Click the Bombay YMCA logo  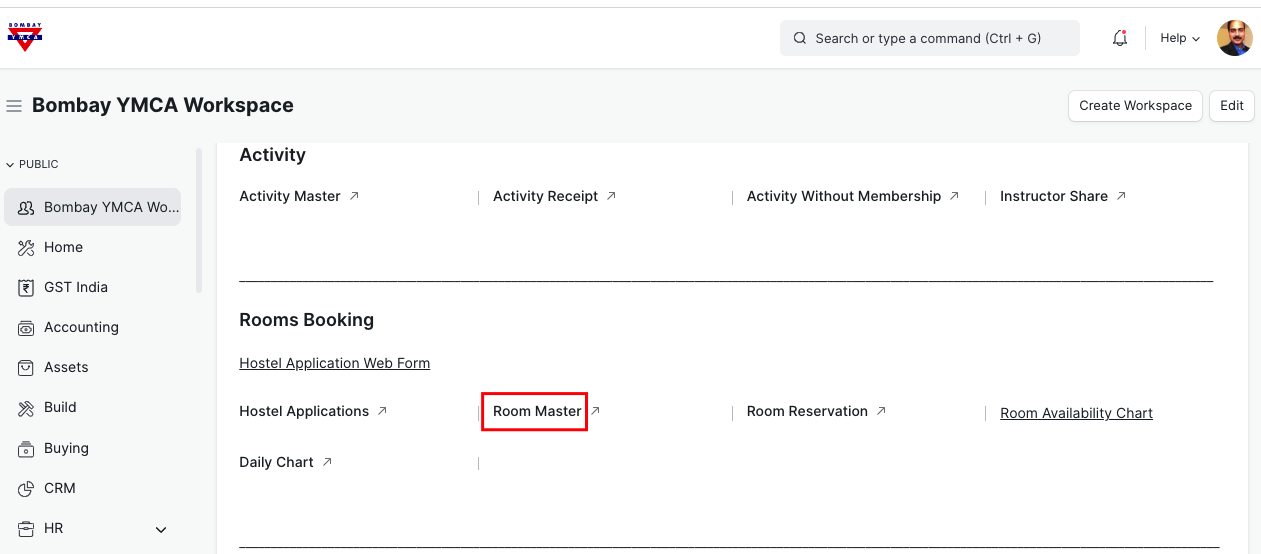point(25,37)
